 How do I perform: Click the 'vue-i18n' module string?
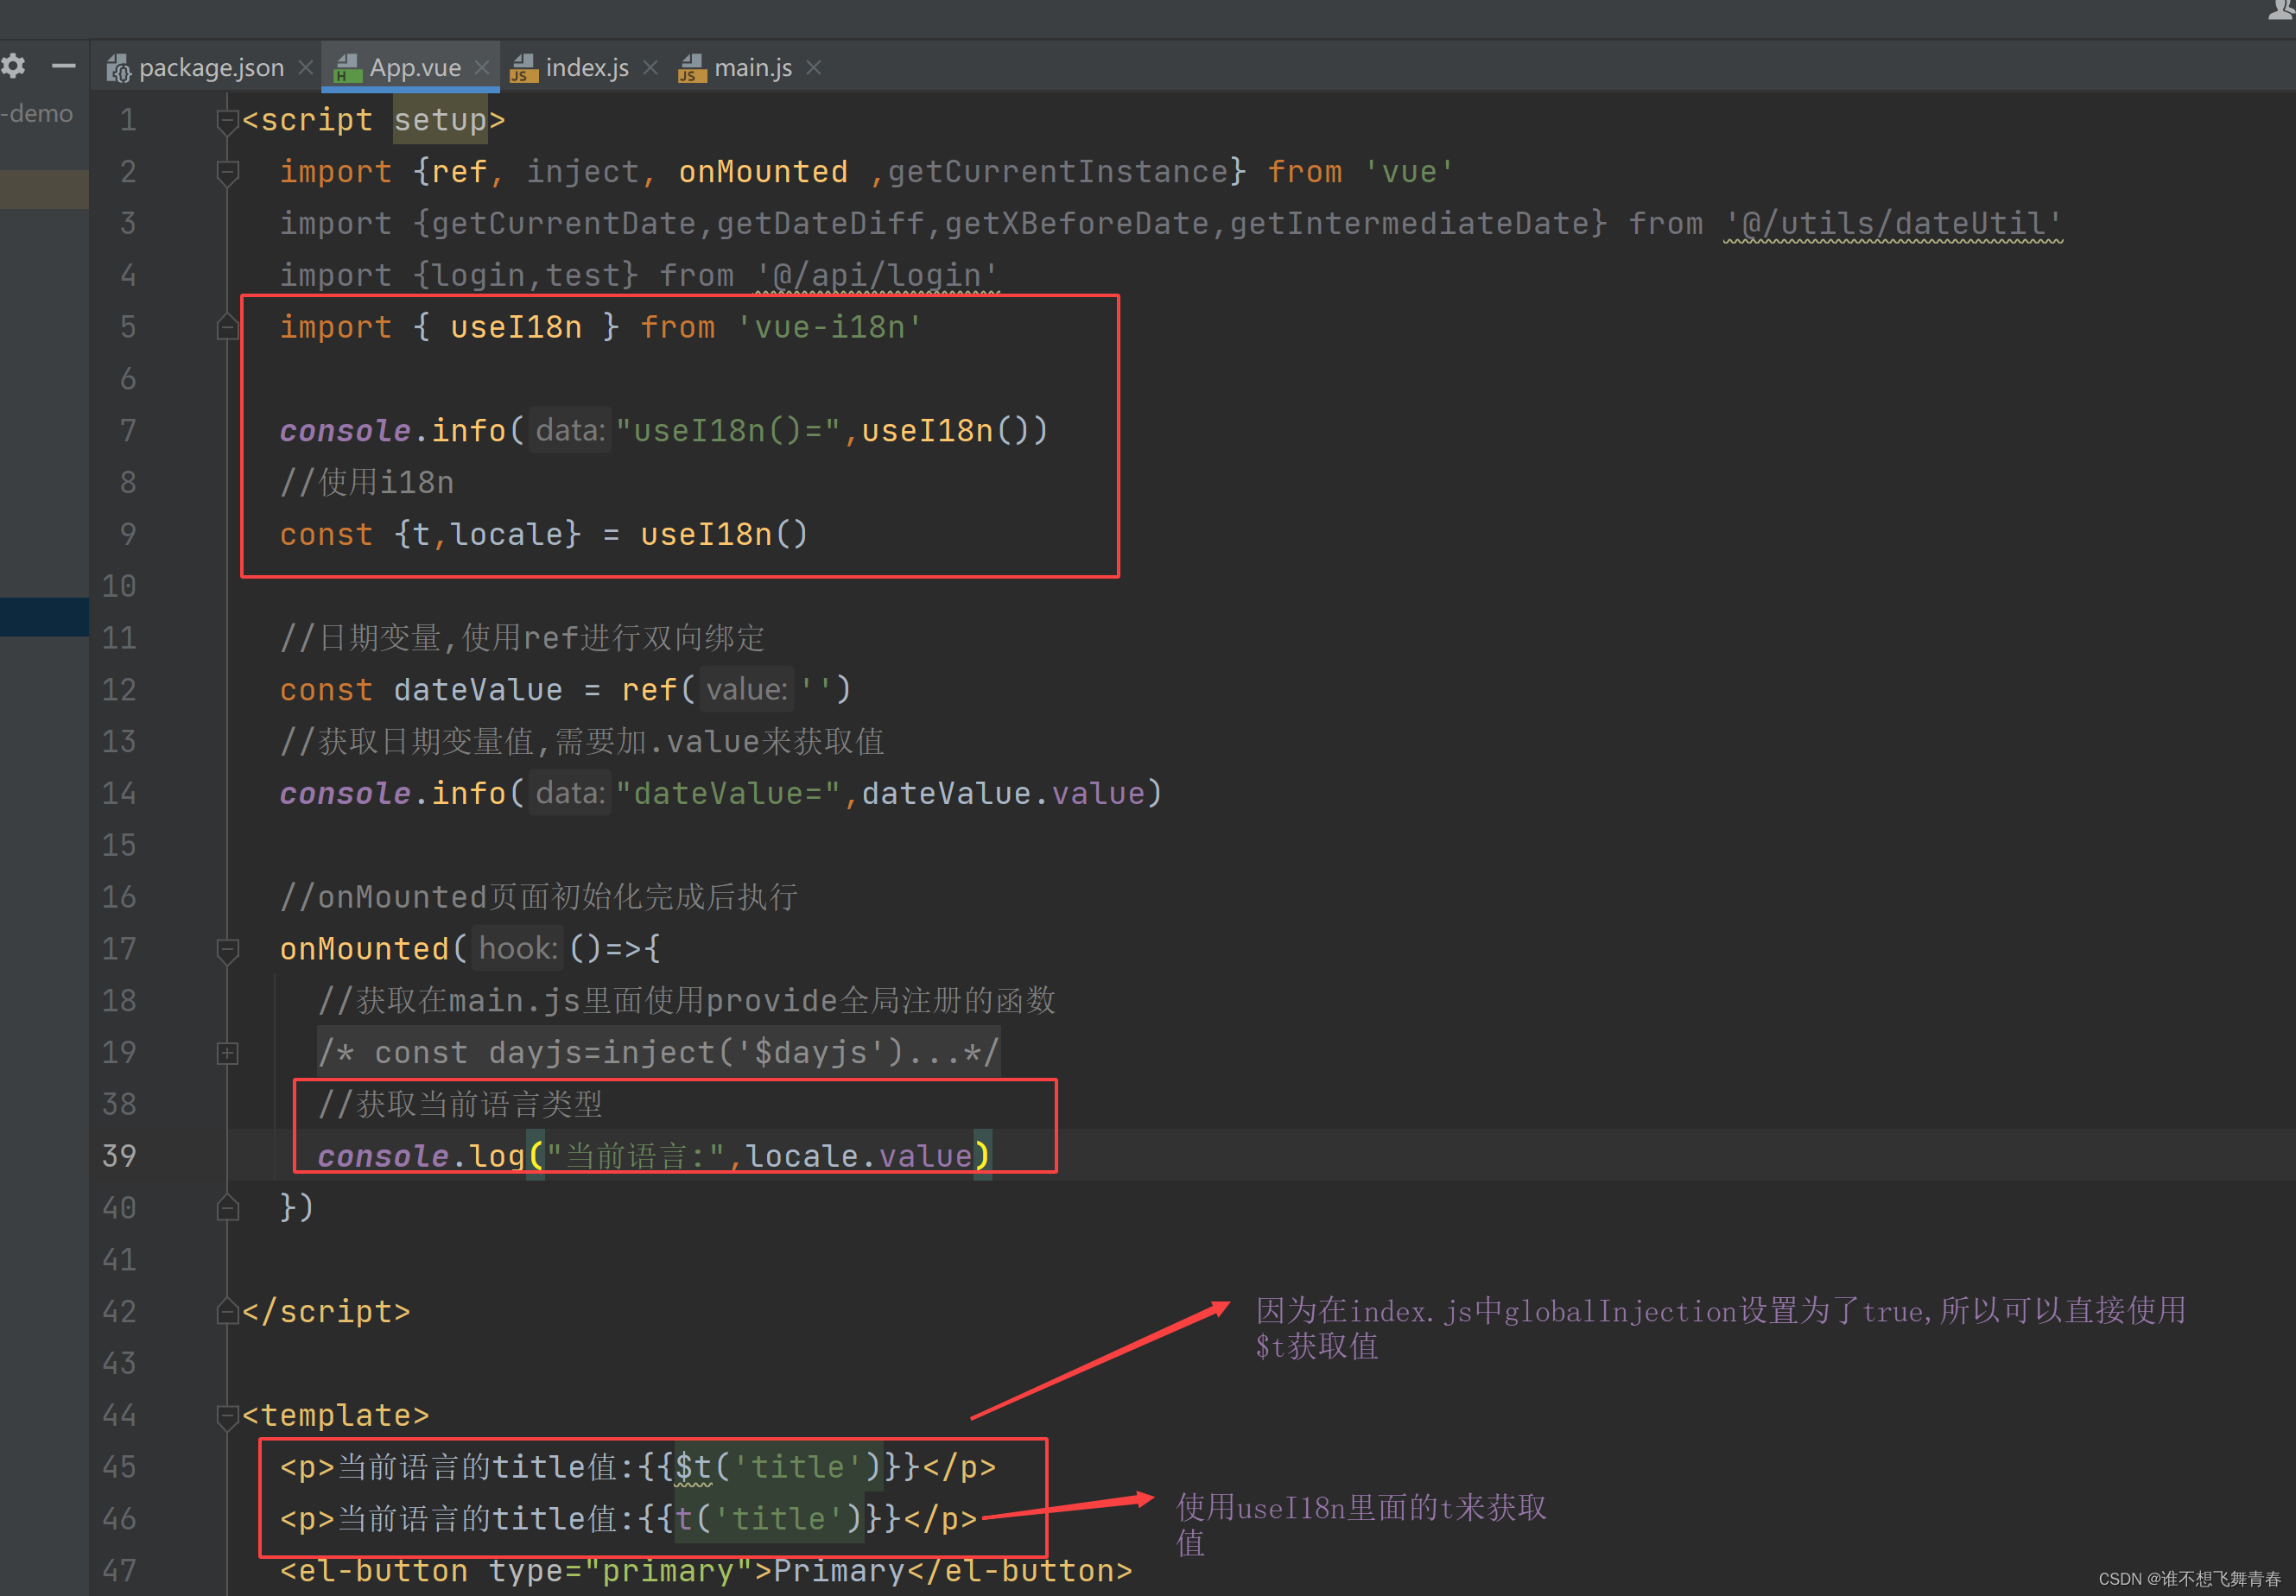[829, 327]
